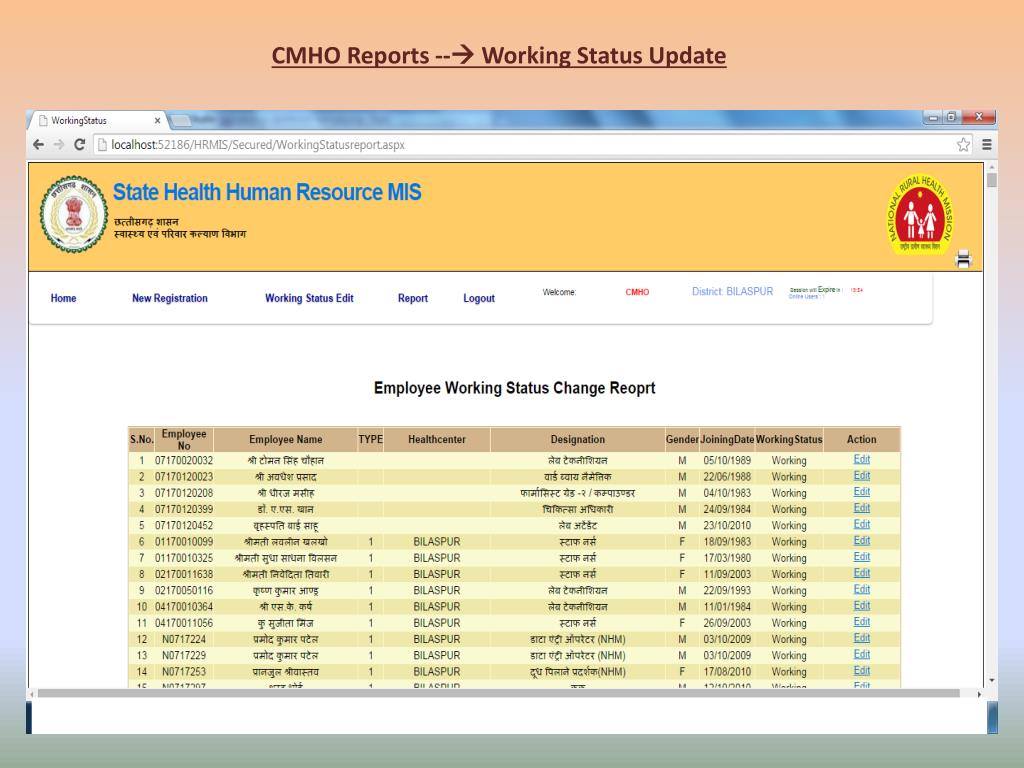This screenshot has width=1024, height=768.
Task: Click the WorkingStatus column header
Action: [x=789, y=440]
